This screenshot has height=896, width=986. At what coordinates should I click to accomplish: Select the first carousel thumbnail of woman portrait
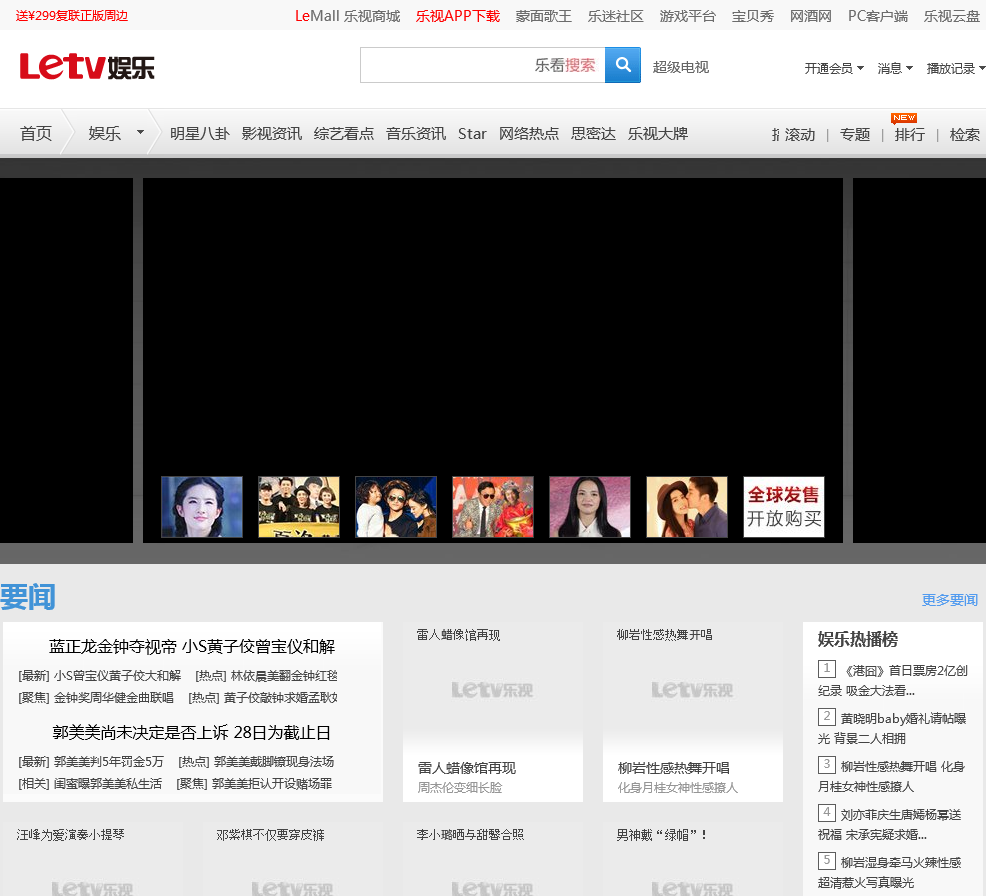202,507
